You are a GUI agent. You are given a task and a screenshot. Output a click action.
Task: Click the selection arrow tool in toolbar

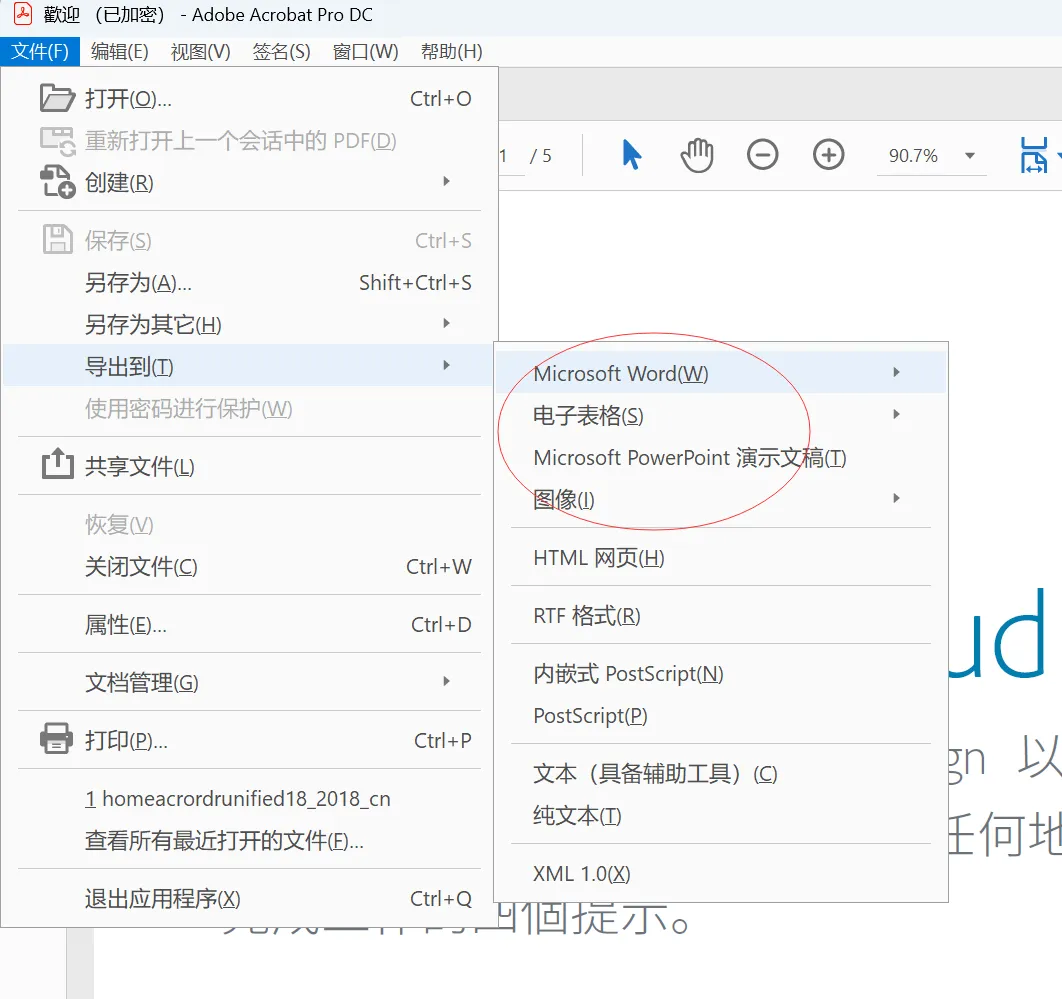(x=631, y=155)
